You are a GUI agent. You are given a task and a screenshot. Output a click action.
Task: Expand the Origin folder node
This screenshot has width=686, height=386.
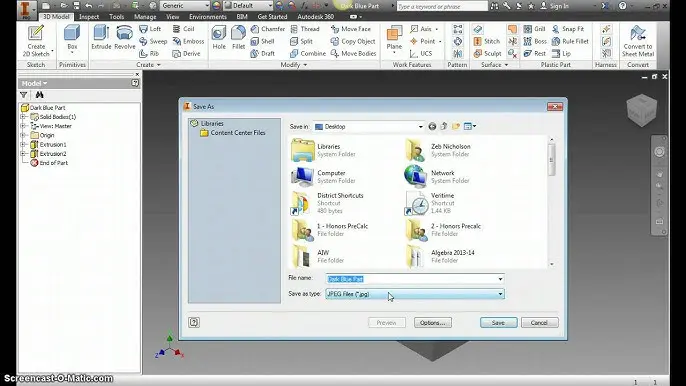pos(23,135)
